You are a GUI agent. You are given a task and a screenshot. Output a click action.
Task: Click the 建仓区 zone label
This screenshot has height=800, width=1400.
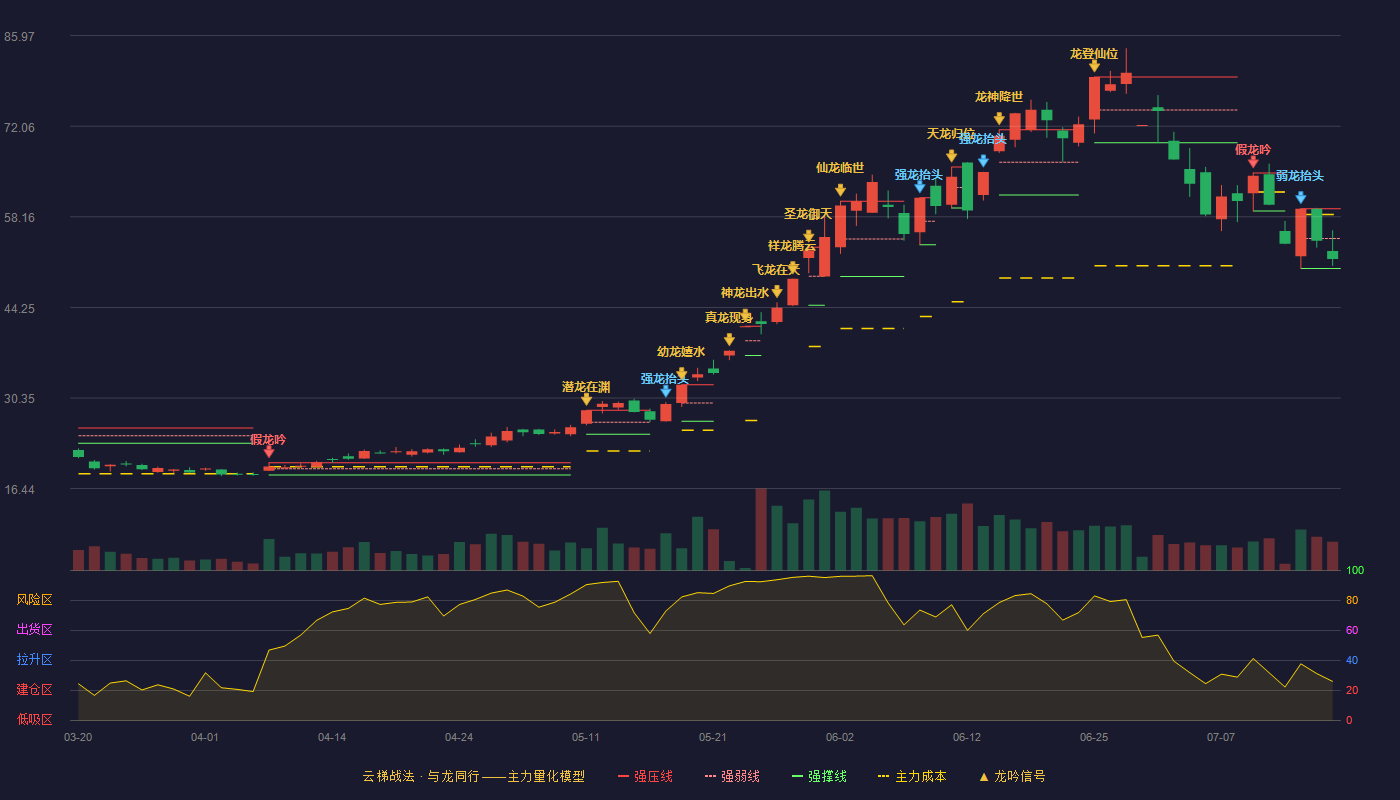click(x=35, y=690)
